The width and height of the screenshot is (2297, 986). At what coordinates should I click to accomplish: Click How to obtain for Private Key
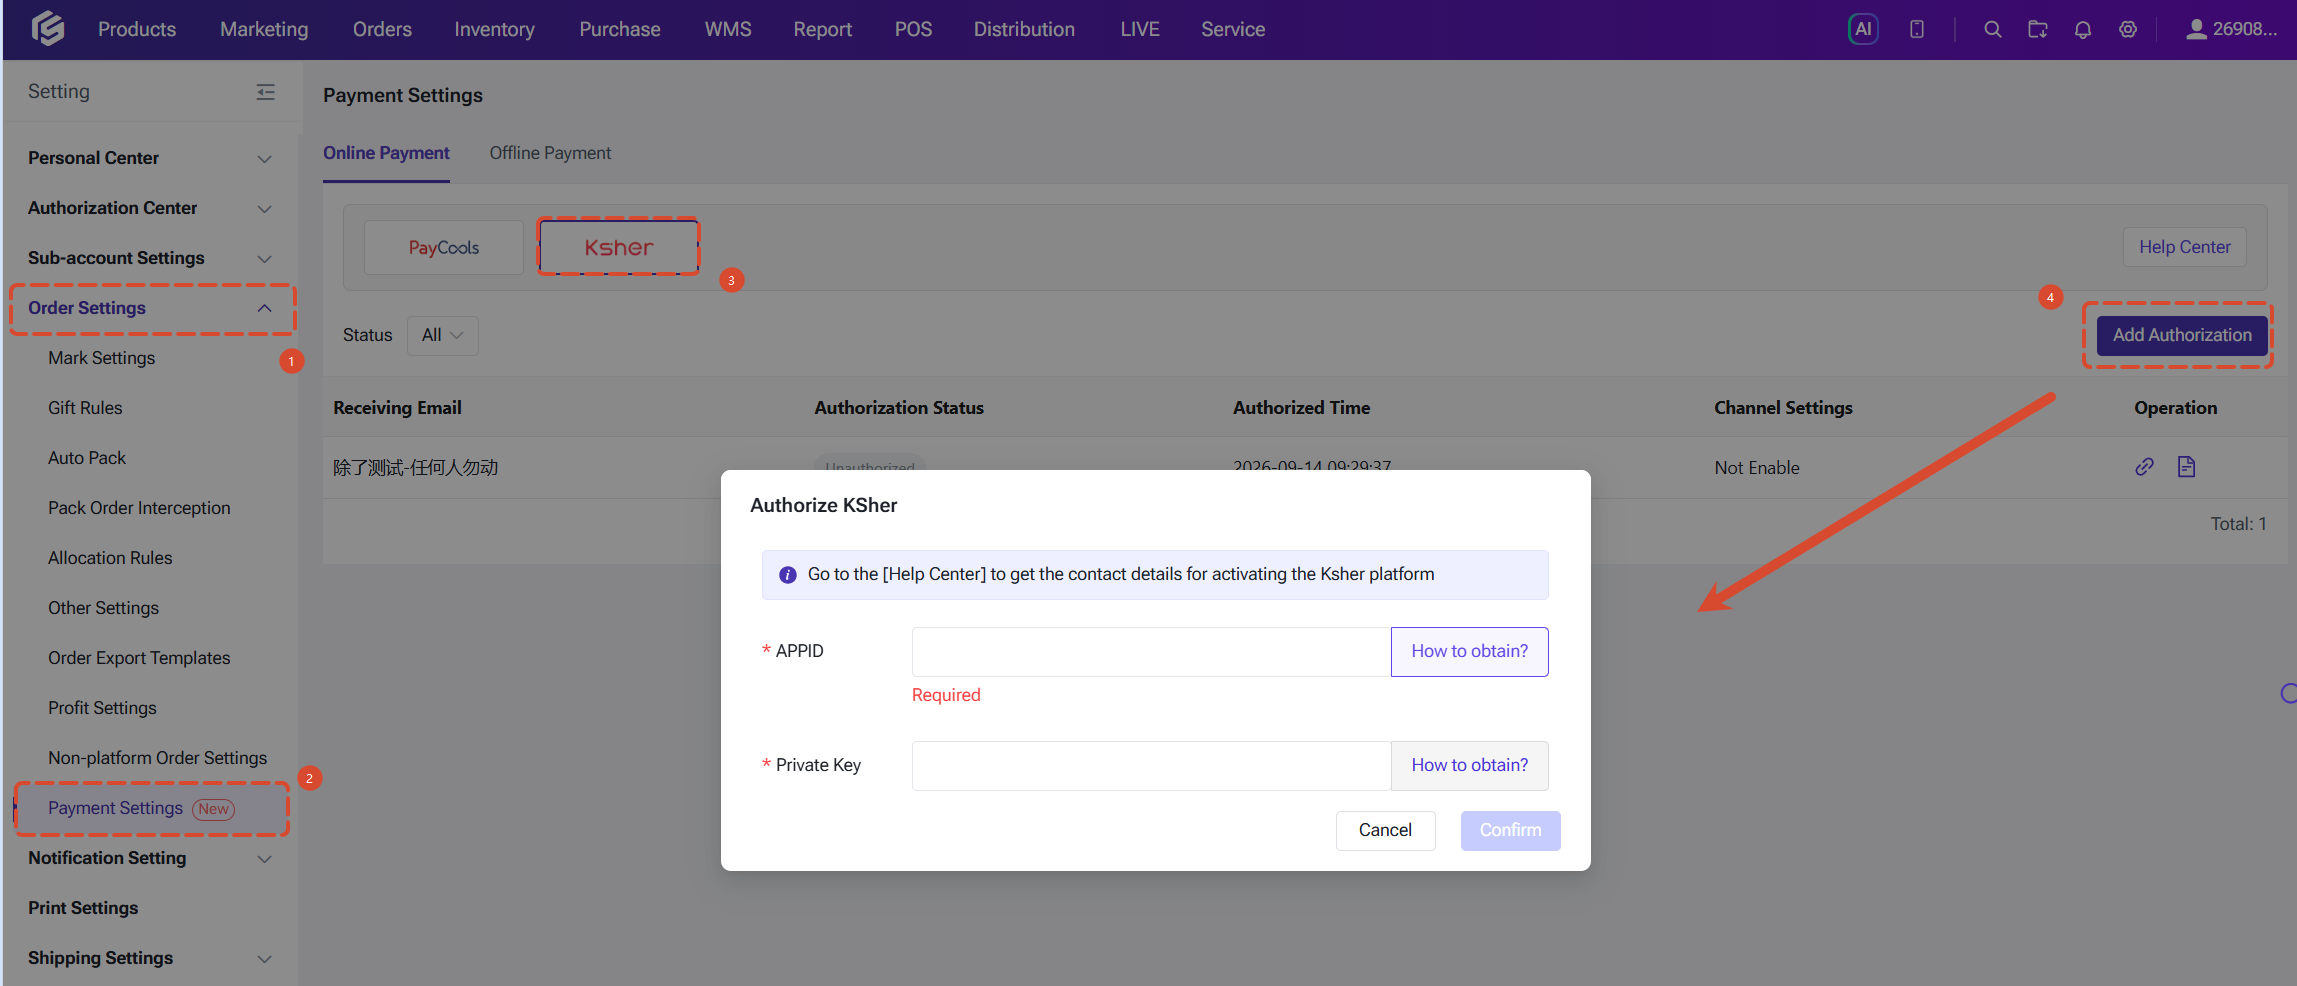[1469, 765]
